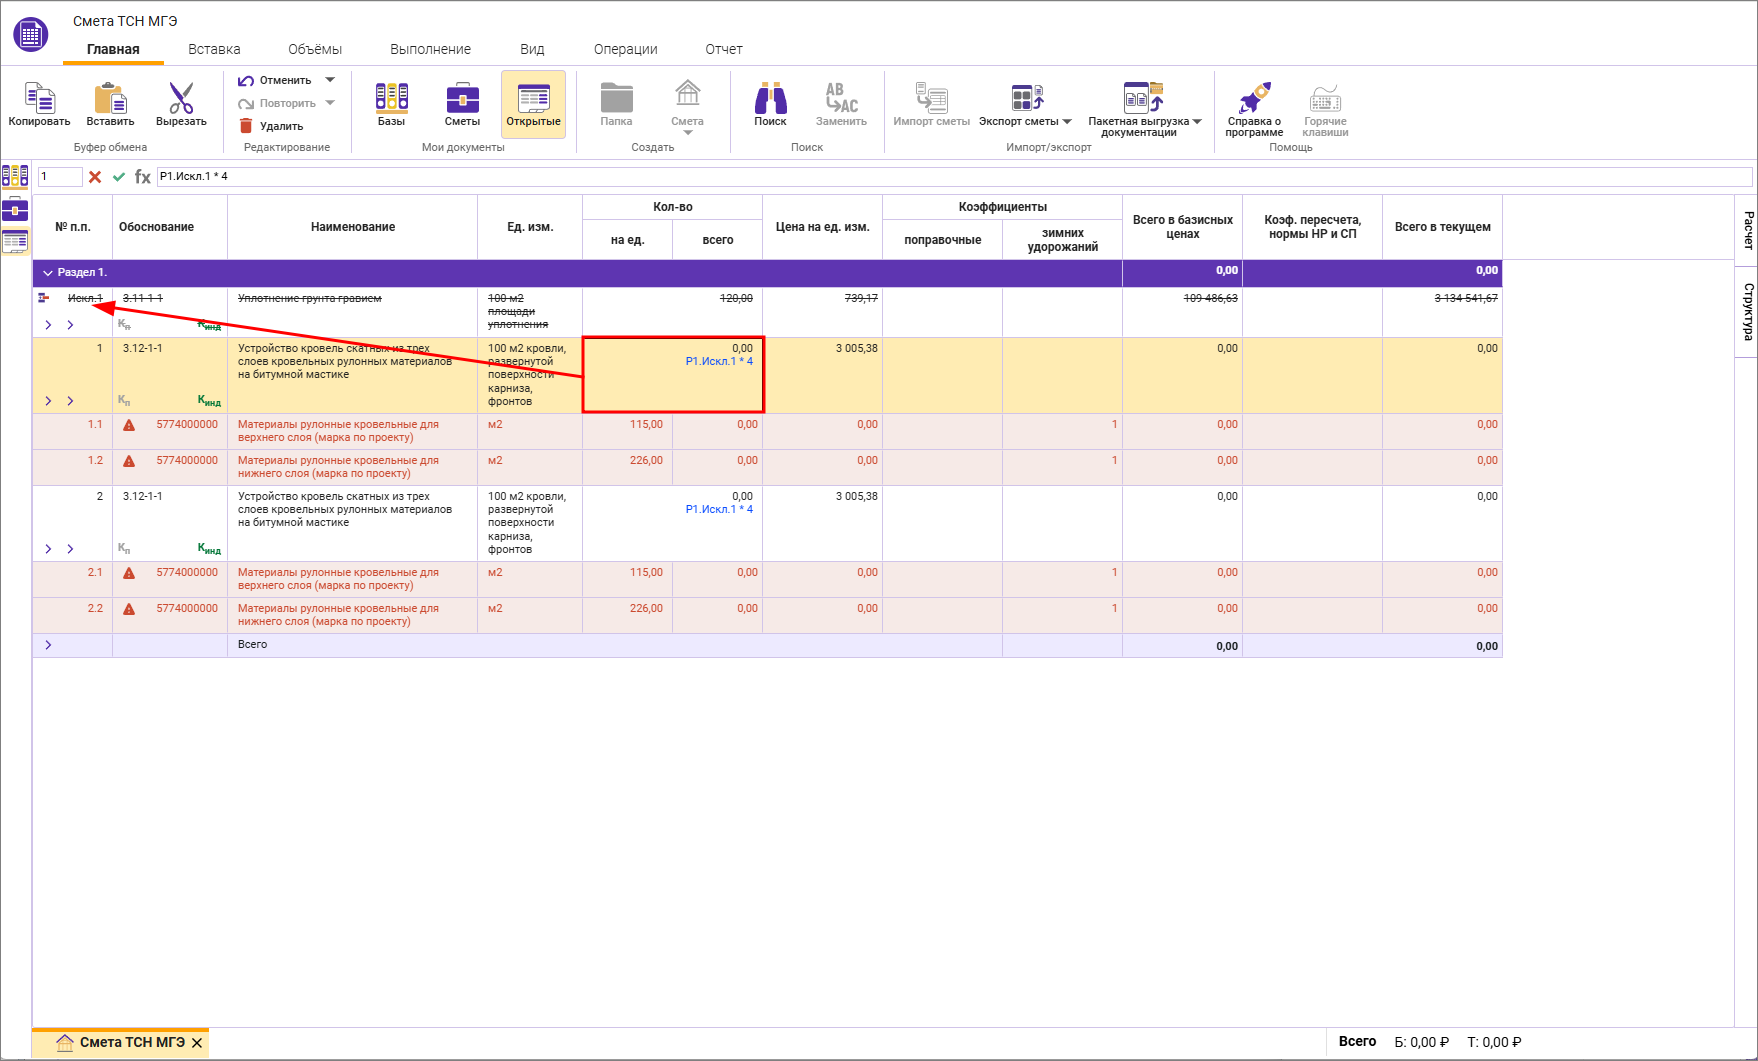Switch to the Вставка ribbon tab
Screen dimensions: 1758x1061
pyautogui.click(x=214, y=49)
